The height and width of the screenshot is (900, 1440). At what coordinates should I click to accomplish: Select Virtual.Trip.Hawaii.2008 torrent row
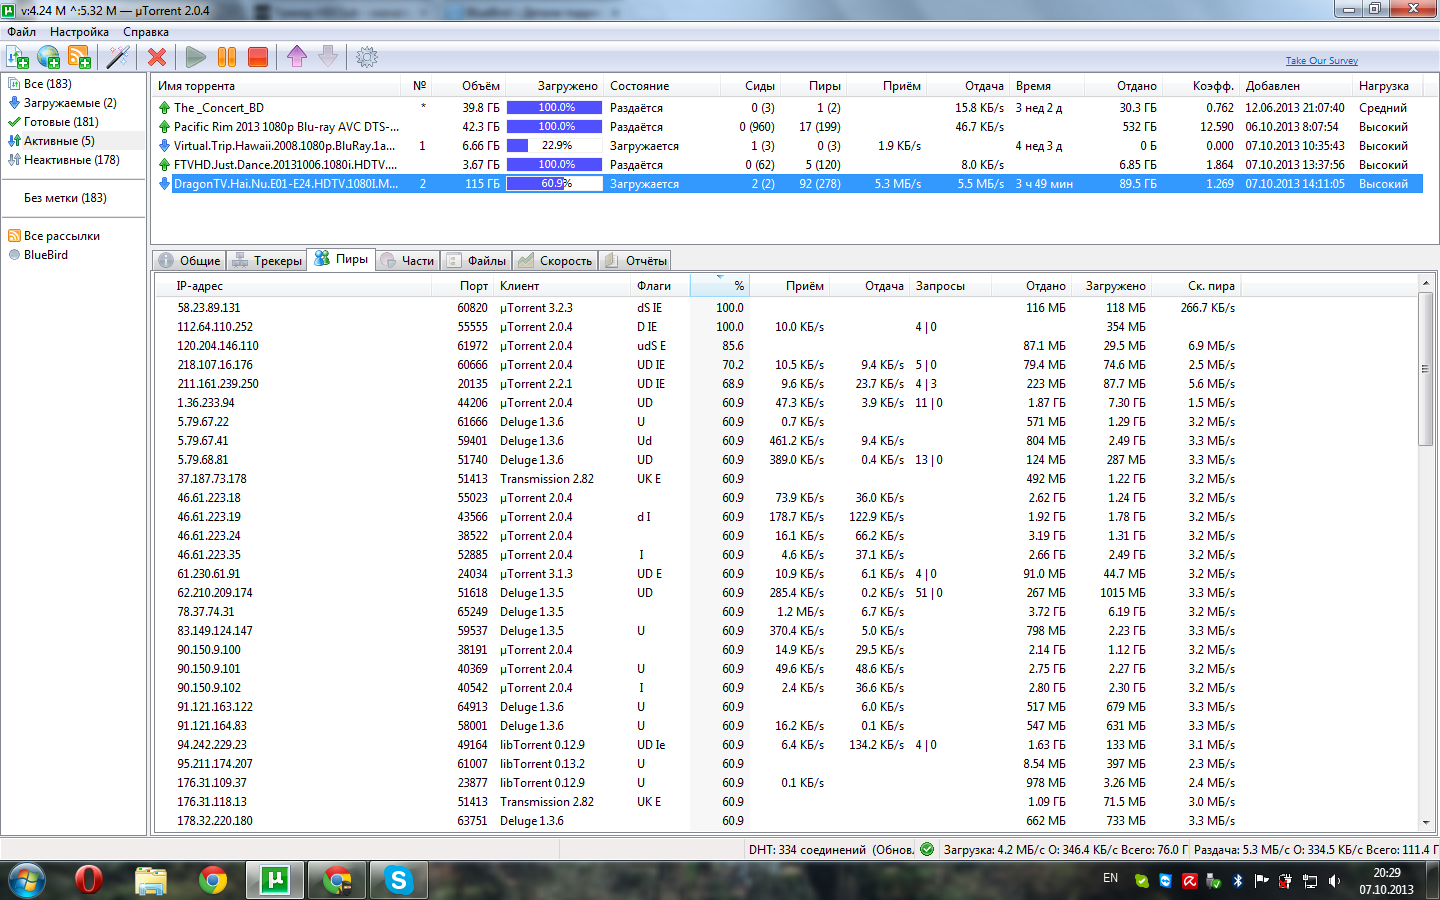click(788, 146)
